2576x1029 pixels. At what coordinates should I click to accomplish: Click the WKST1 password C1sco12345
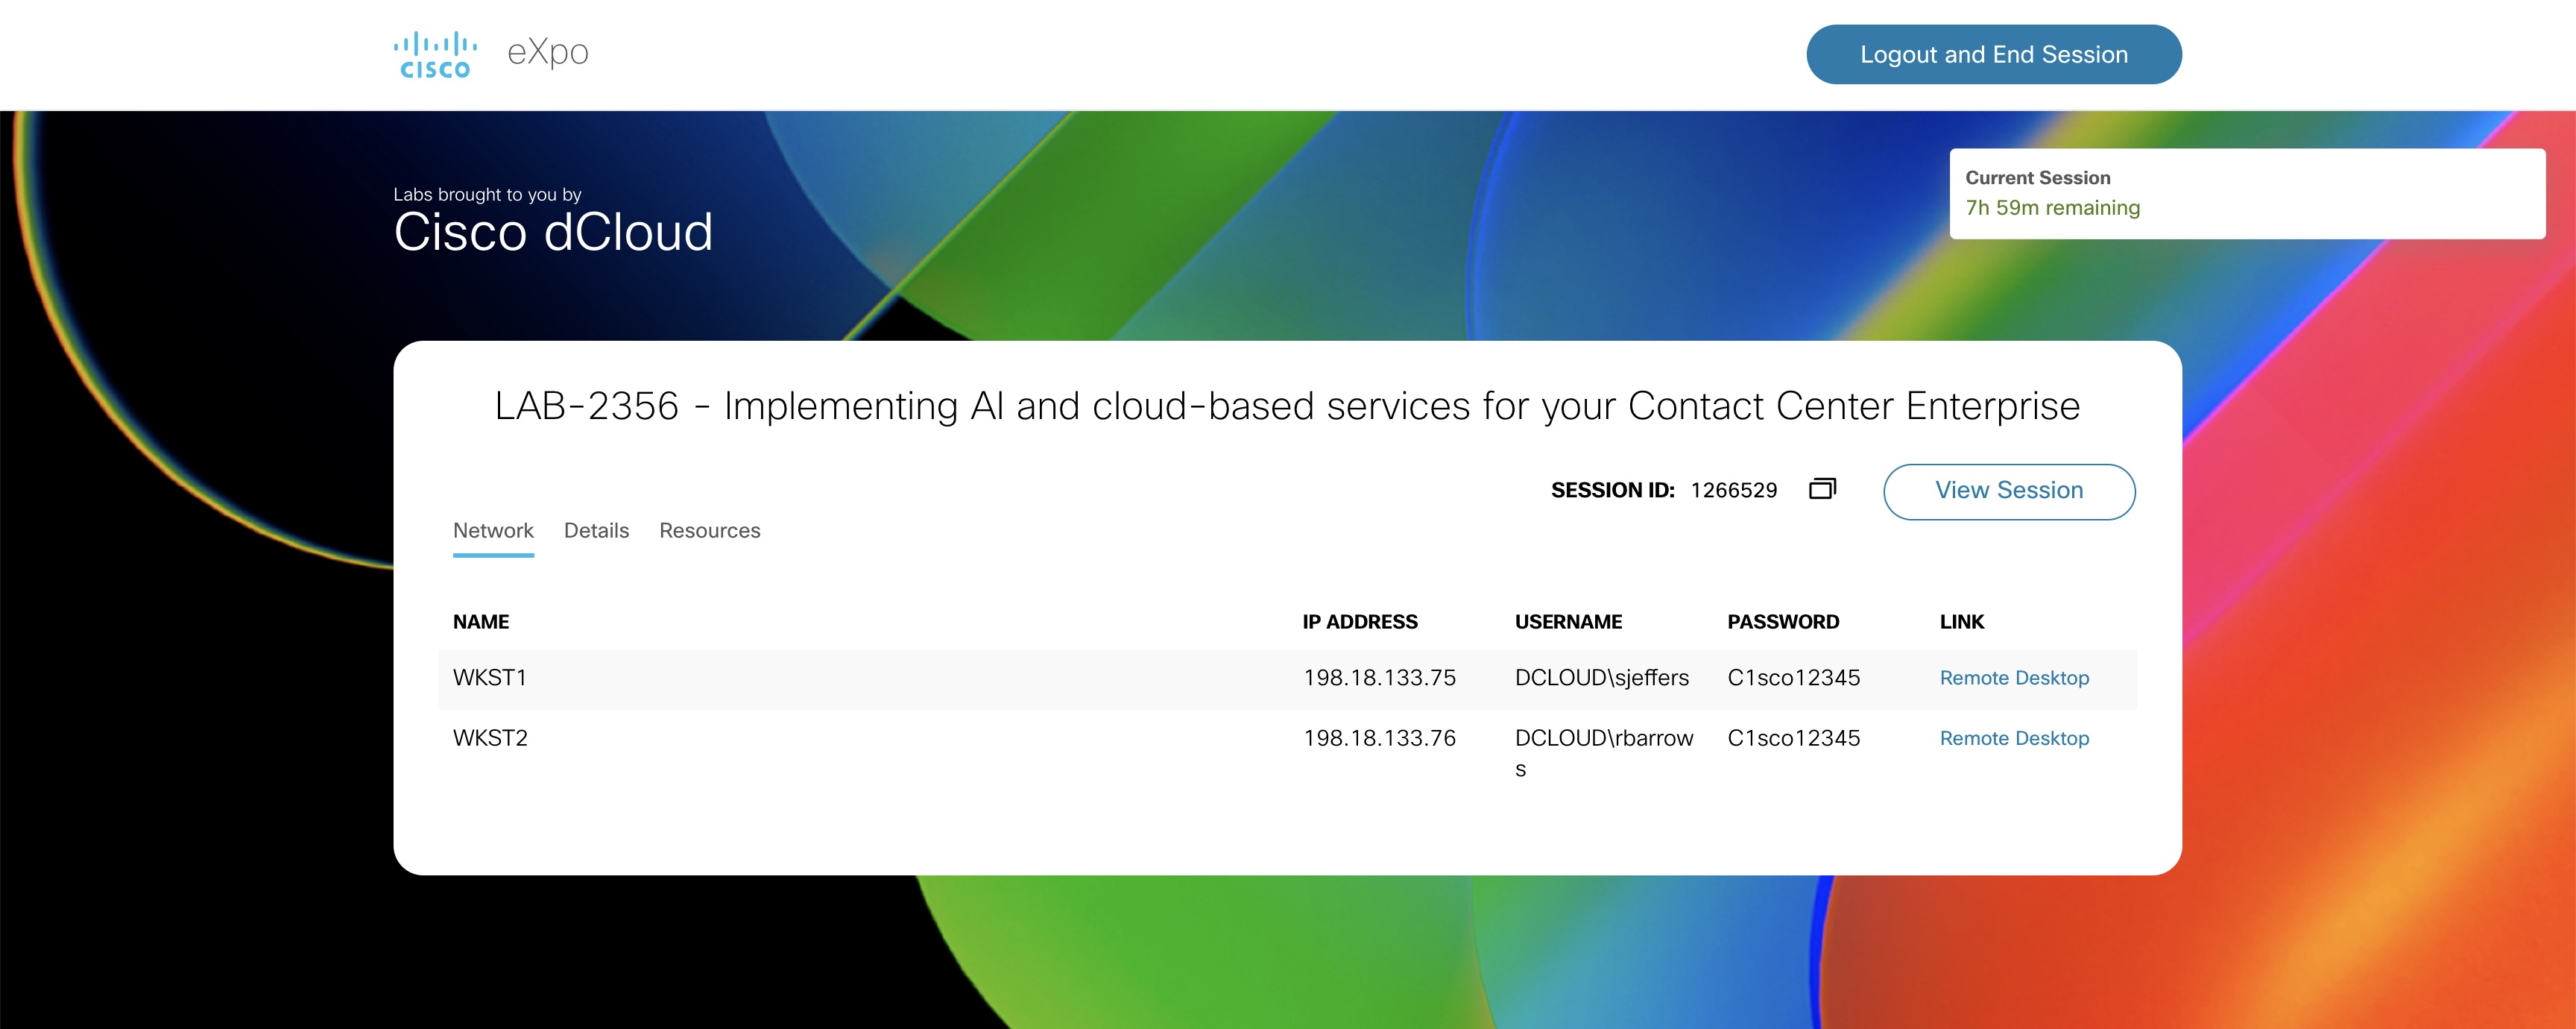coord(1793,678)
